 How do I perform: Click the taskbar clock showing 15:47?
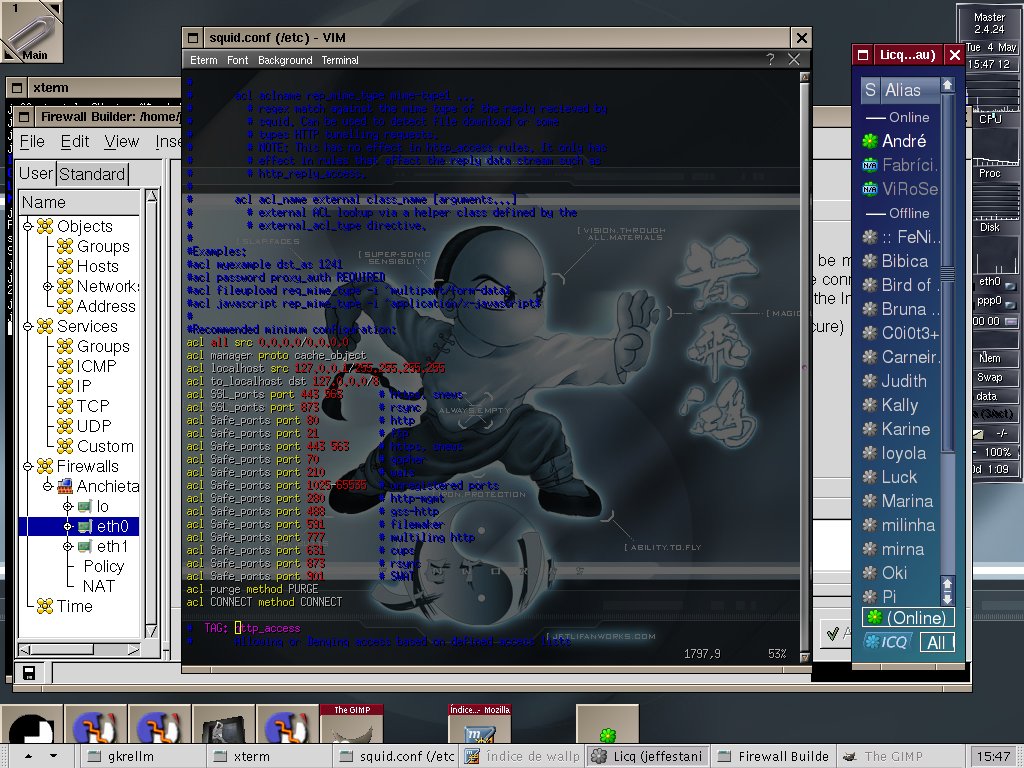coord(993,756)
